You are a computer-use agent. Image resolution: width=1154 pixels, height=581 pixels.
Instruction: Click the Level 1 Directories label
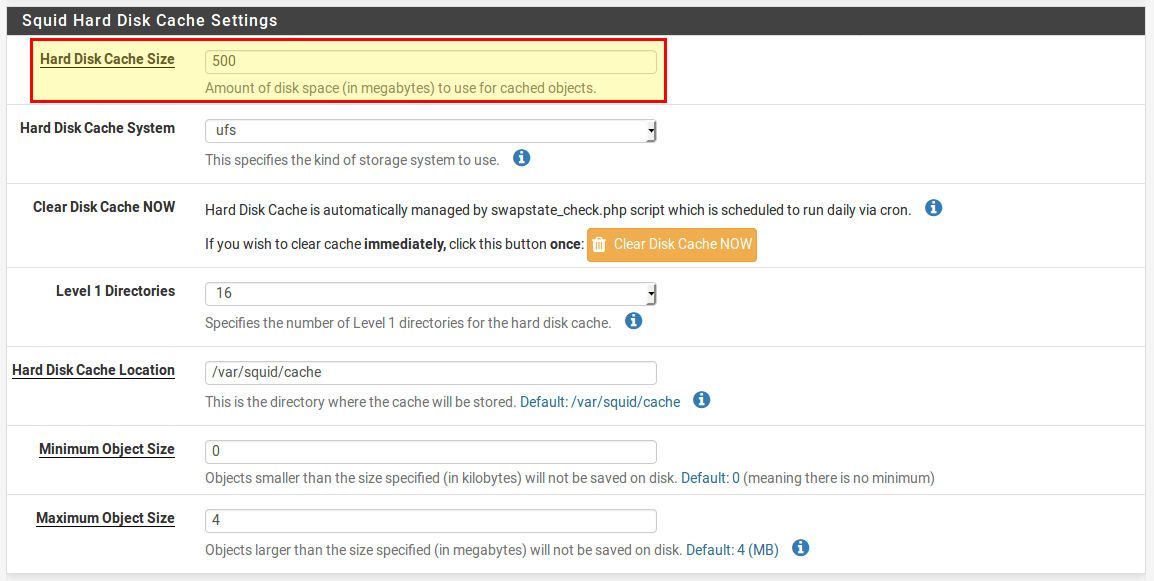tap(115, 291)
